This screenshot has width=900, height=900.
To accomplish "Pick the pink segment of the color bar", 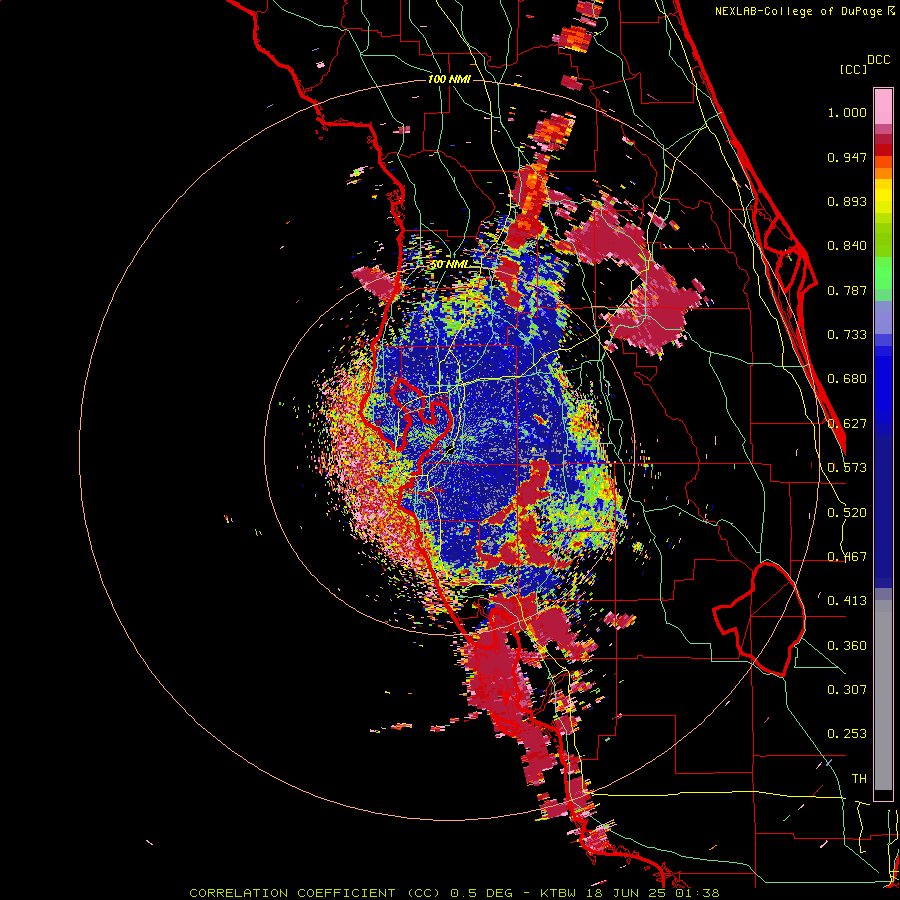I will pyautogui.click(x=883, y=107).
